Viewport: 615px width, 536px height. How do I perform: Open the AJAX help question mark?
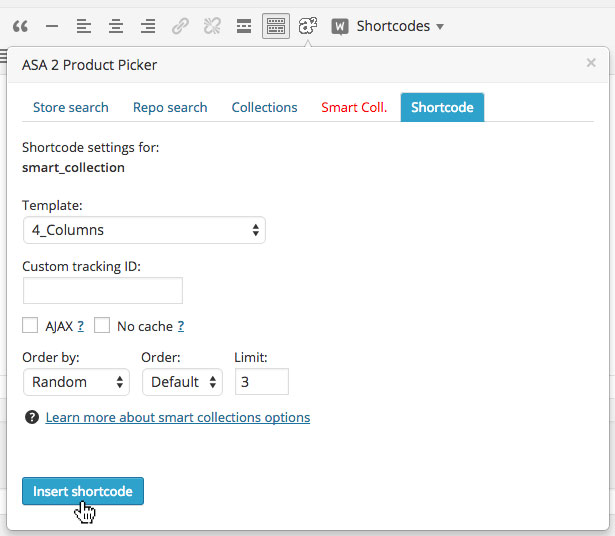tap(80, 326)
